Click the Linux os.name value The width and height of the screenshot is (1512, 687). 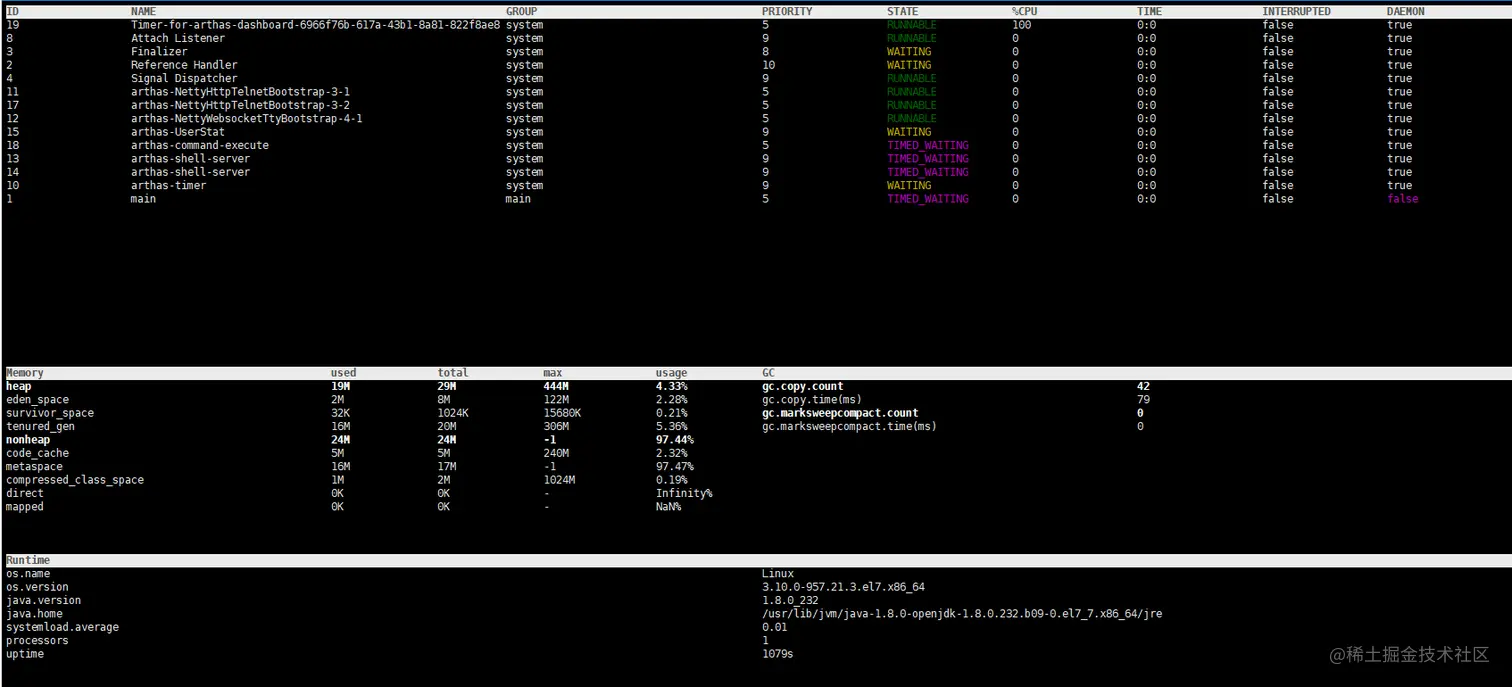pyautogui.click(x=777, y=574)
